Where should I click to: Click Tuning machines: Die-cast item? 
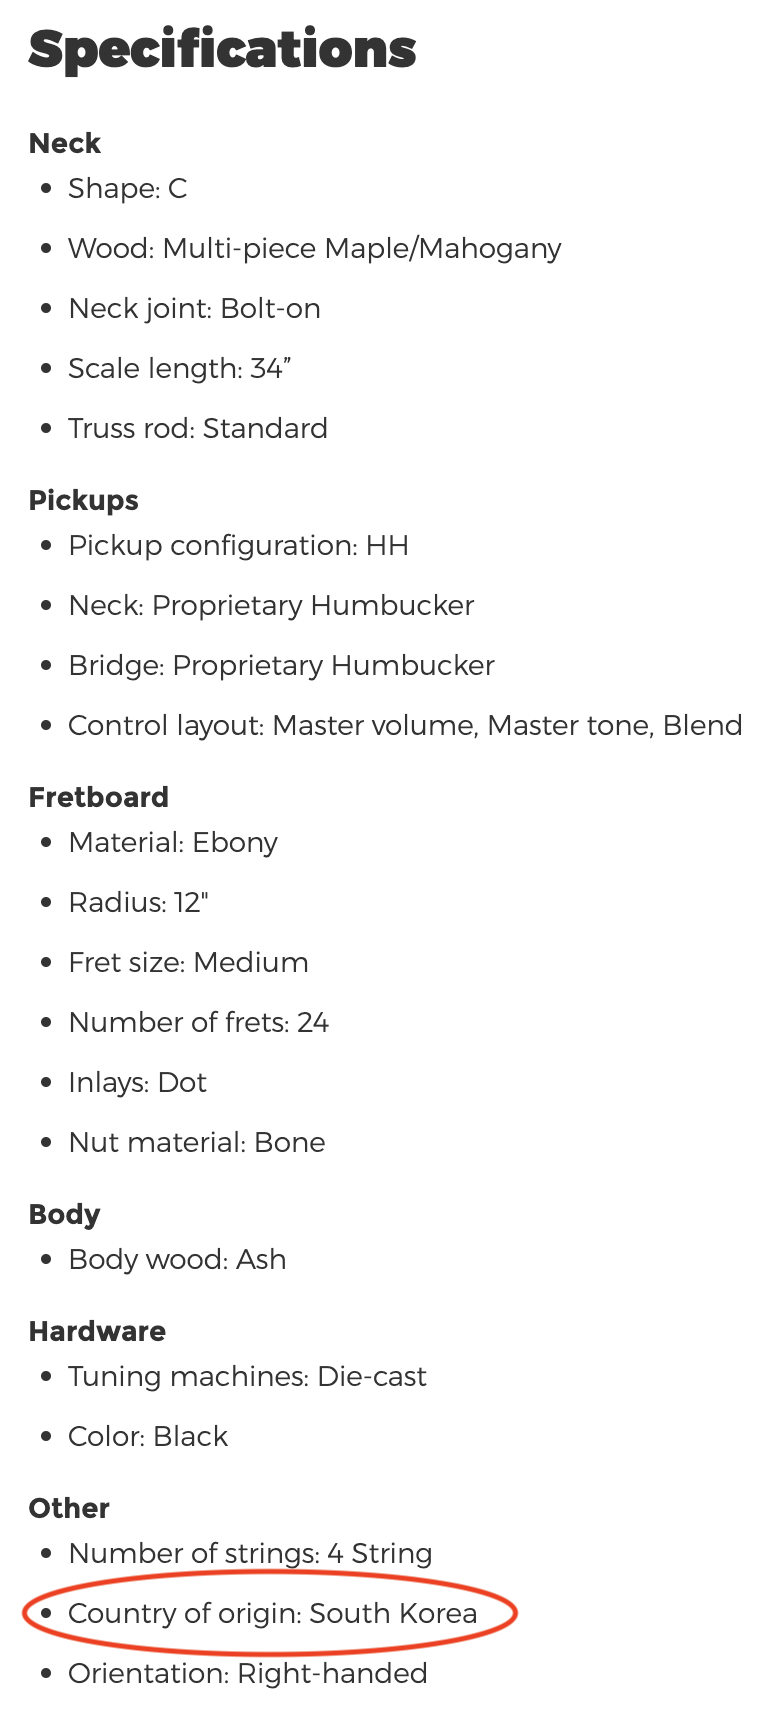[x=248, y=1377]
